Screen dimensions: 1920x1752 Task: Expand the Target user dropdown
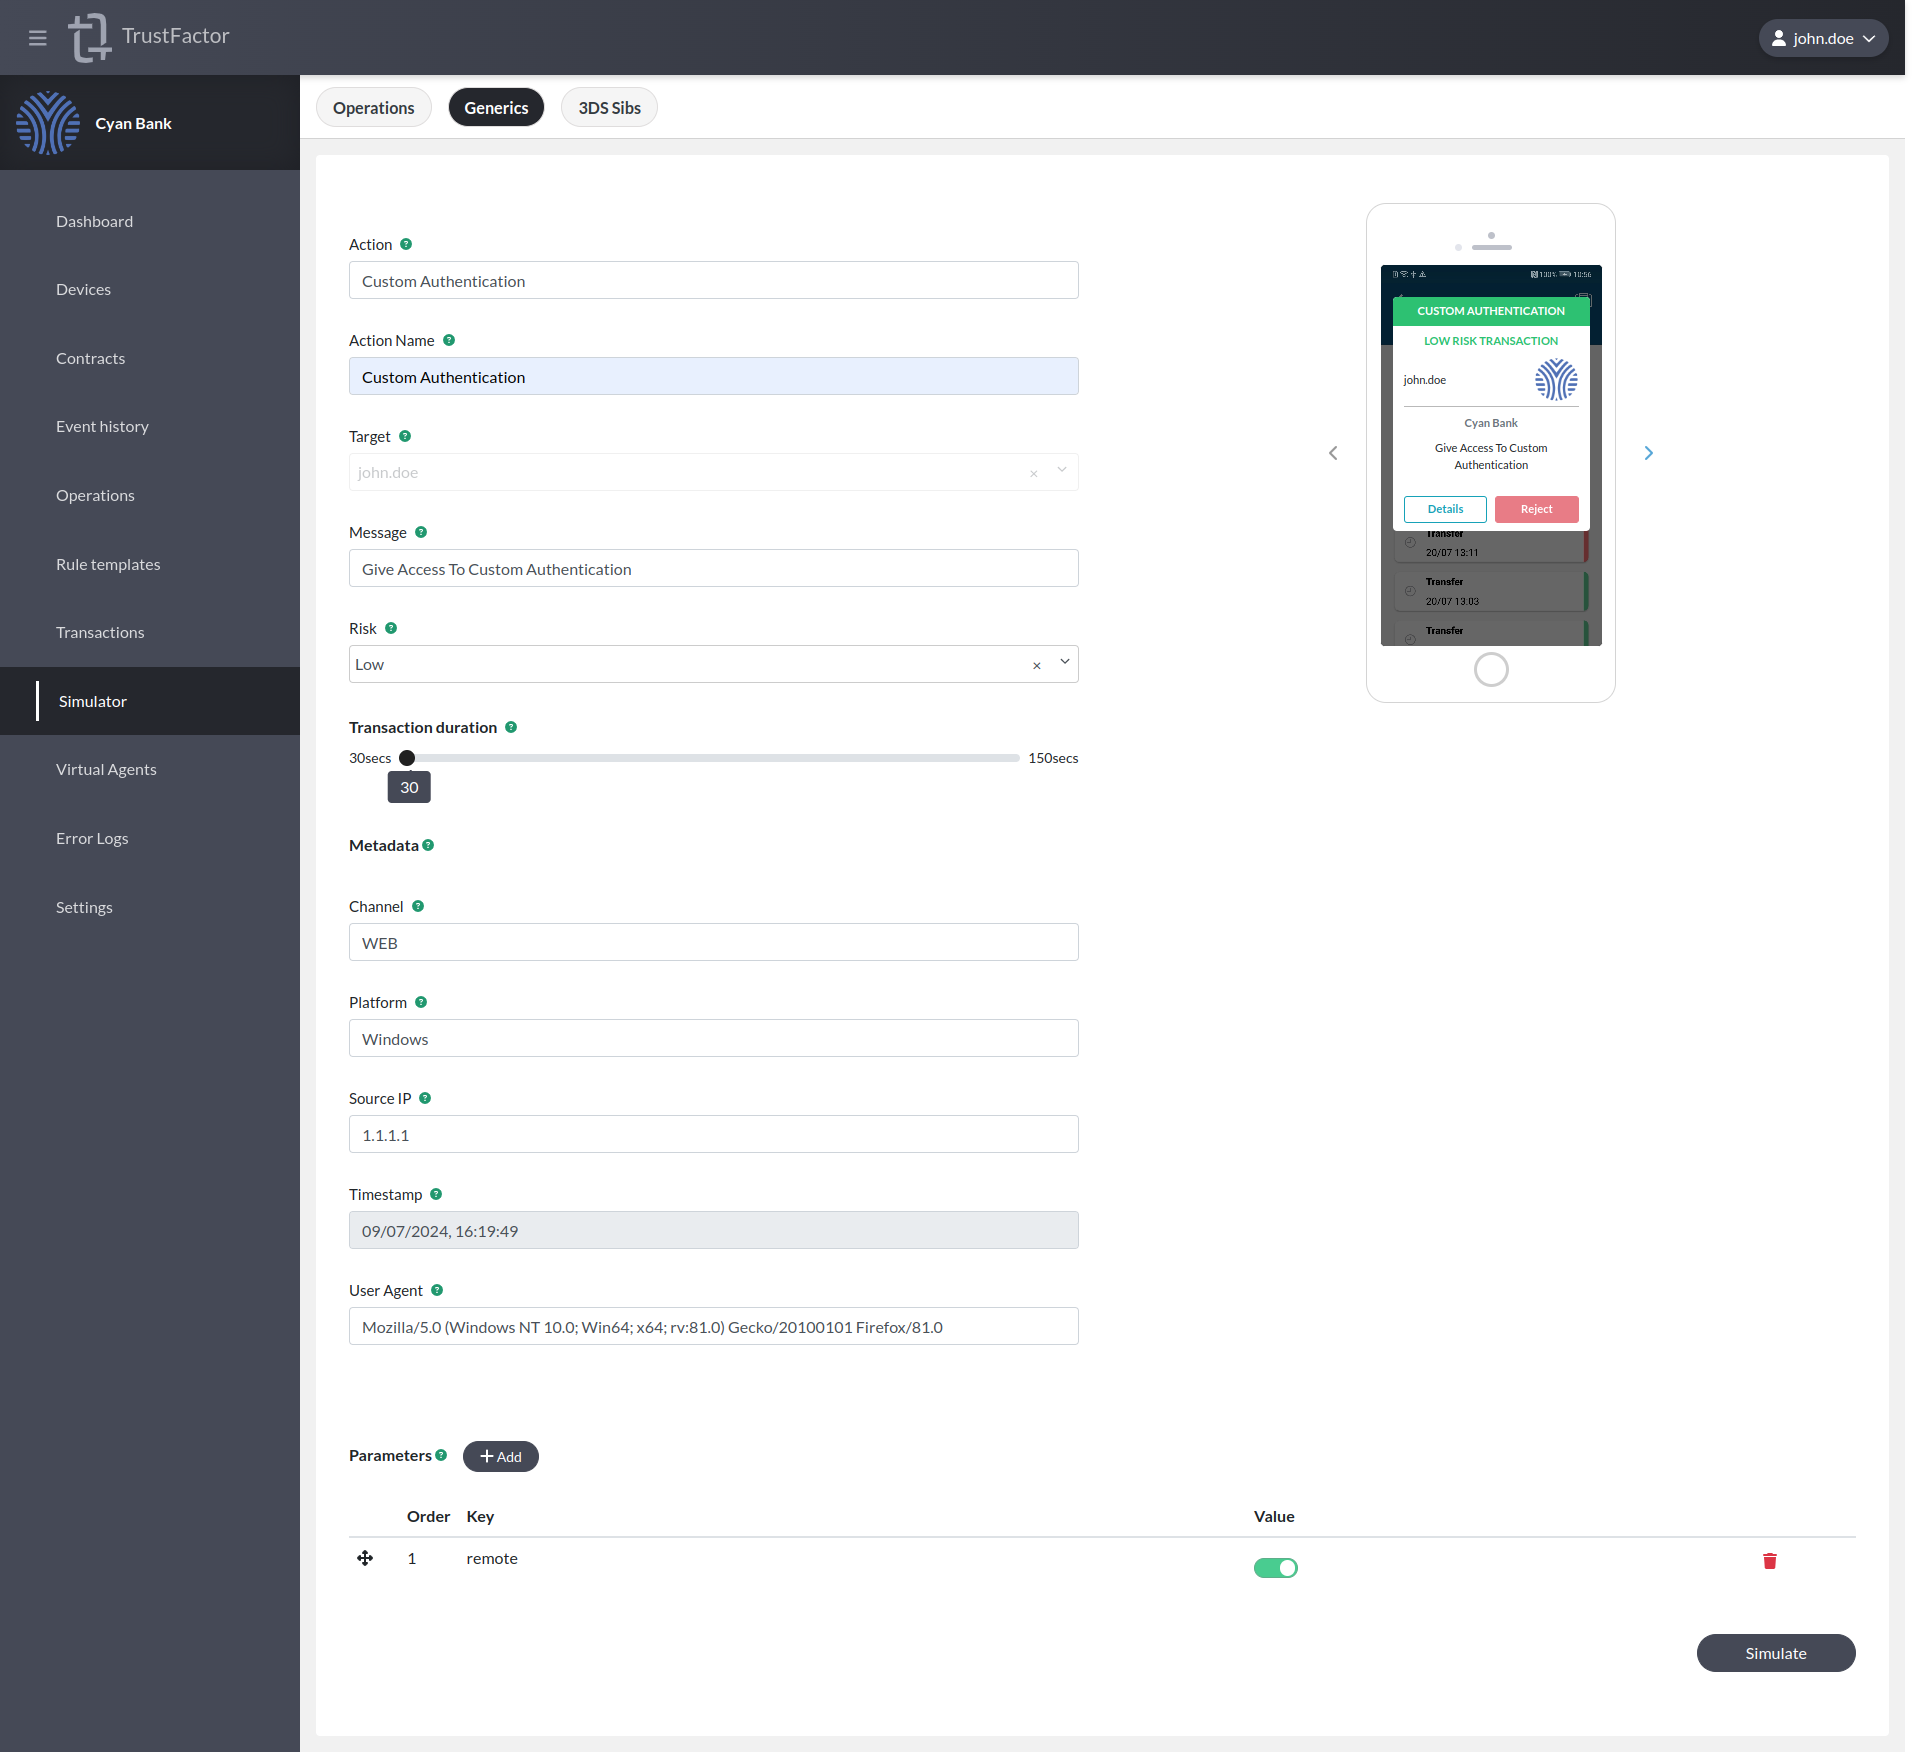point(1064,471)
